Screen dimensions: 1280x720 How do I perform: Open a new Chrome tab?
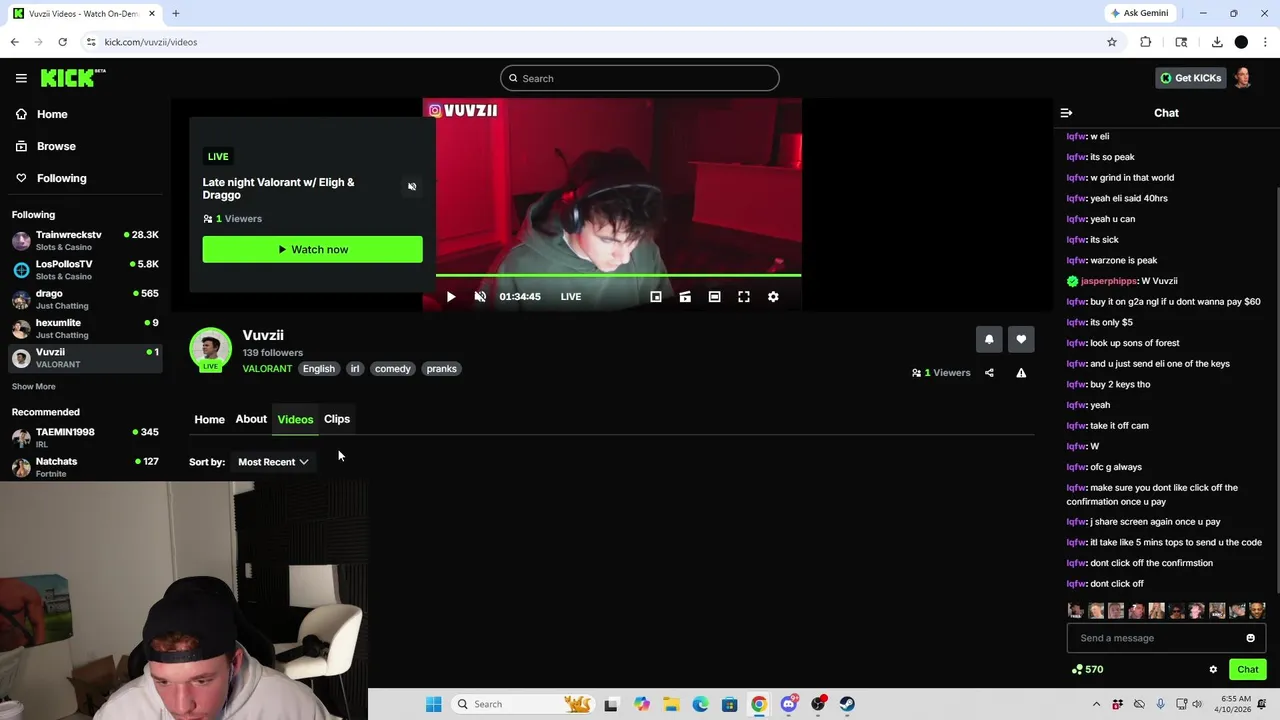[x=175, y=13]
